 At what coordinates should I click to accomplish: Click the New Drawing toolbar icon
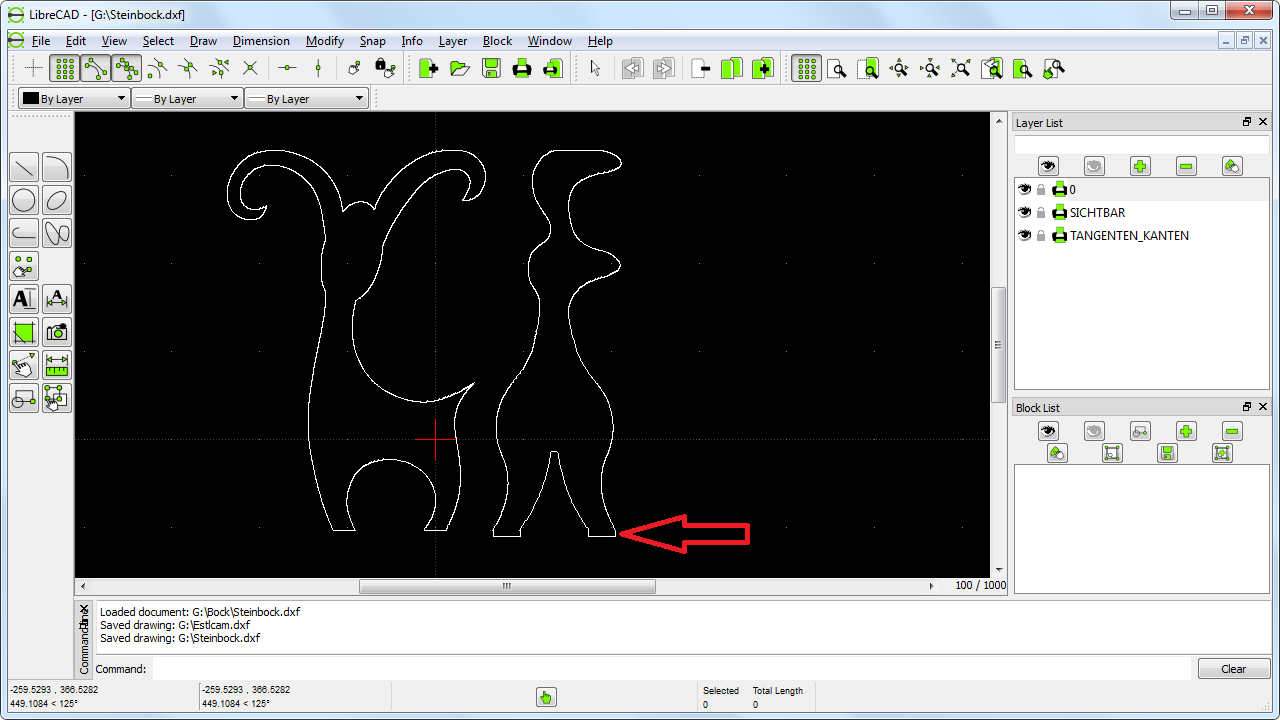click(429, 68)
